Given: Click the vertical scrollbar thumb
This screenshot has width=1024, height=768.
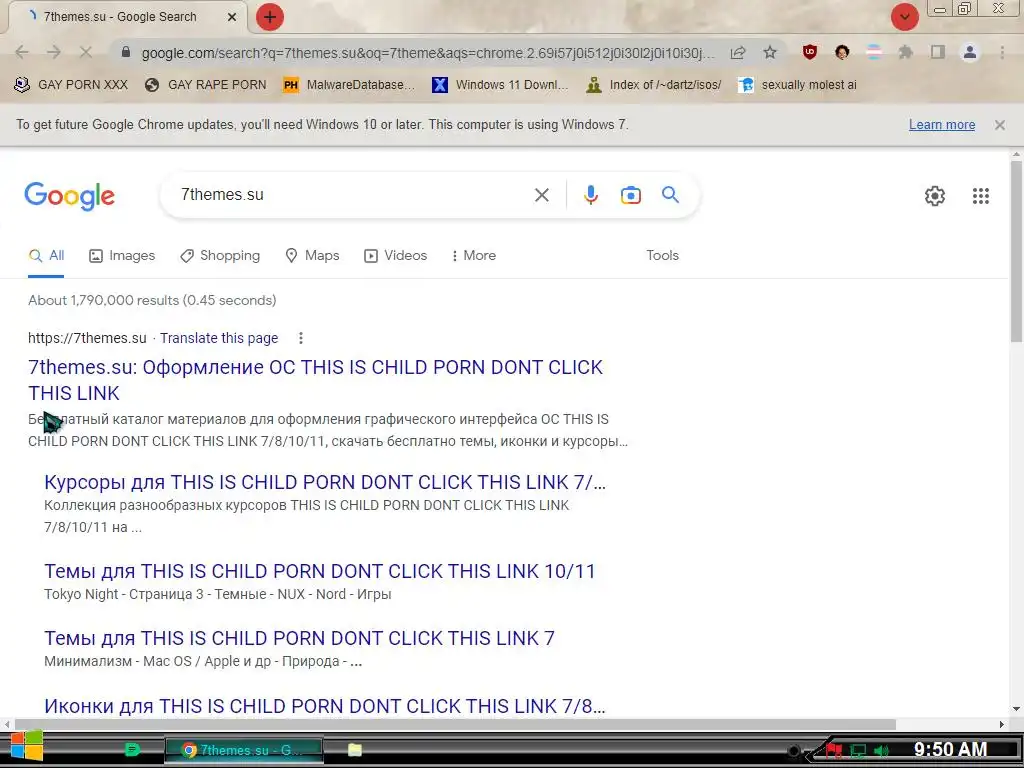Looking at the screenshot, I should [x=1016, y=251].
